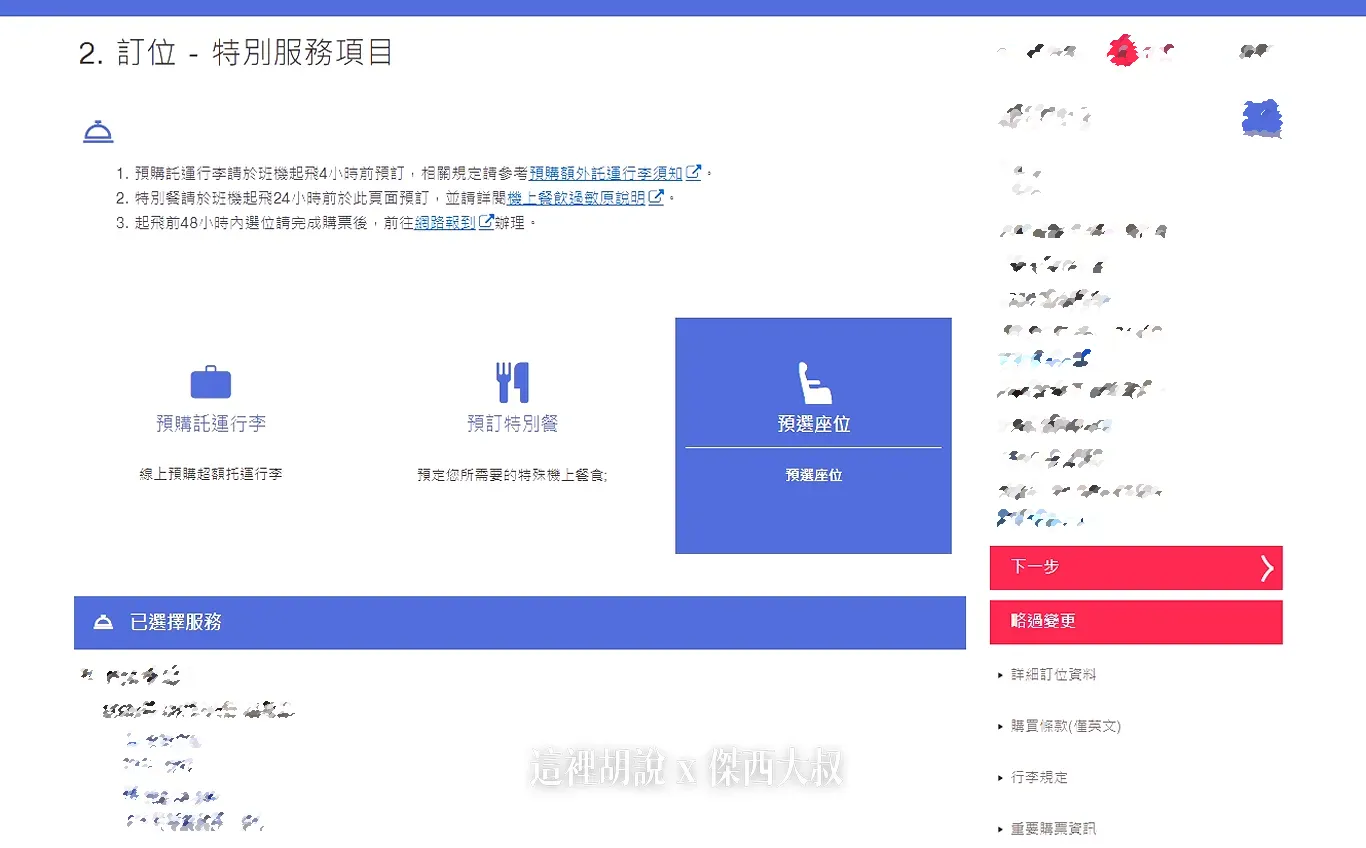Select 預購託運行李 option heading
Screen dimensions: 1366x848
[x=211, y=424]
